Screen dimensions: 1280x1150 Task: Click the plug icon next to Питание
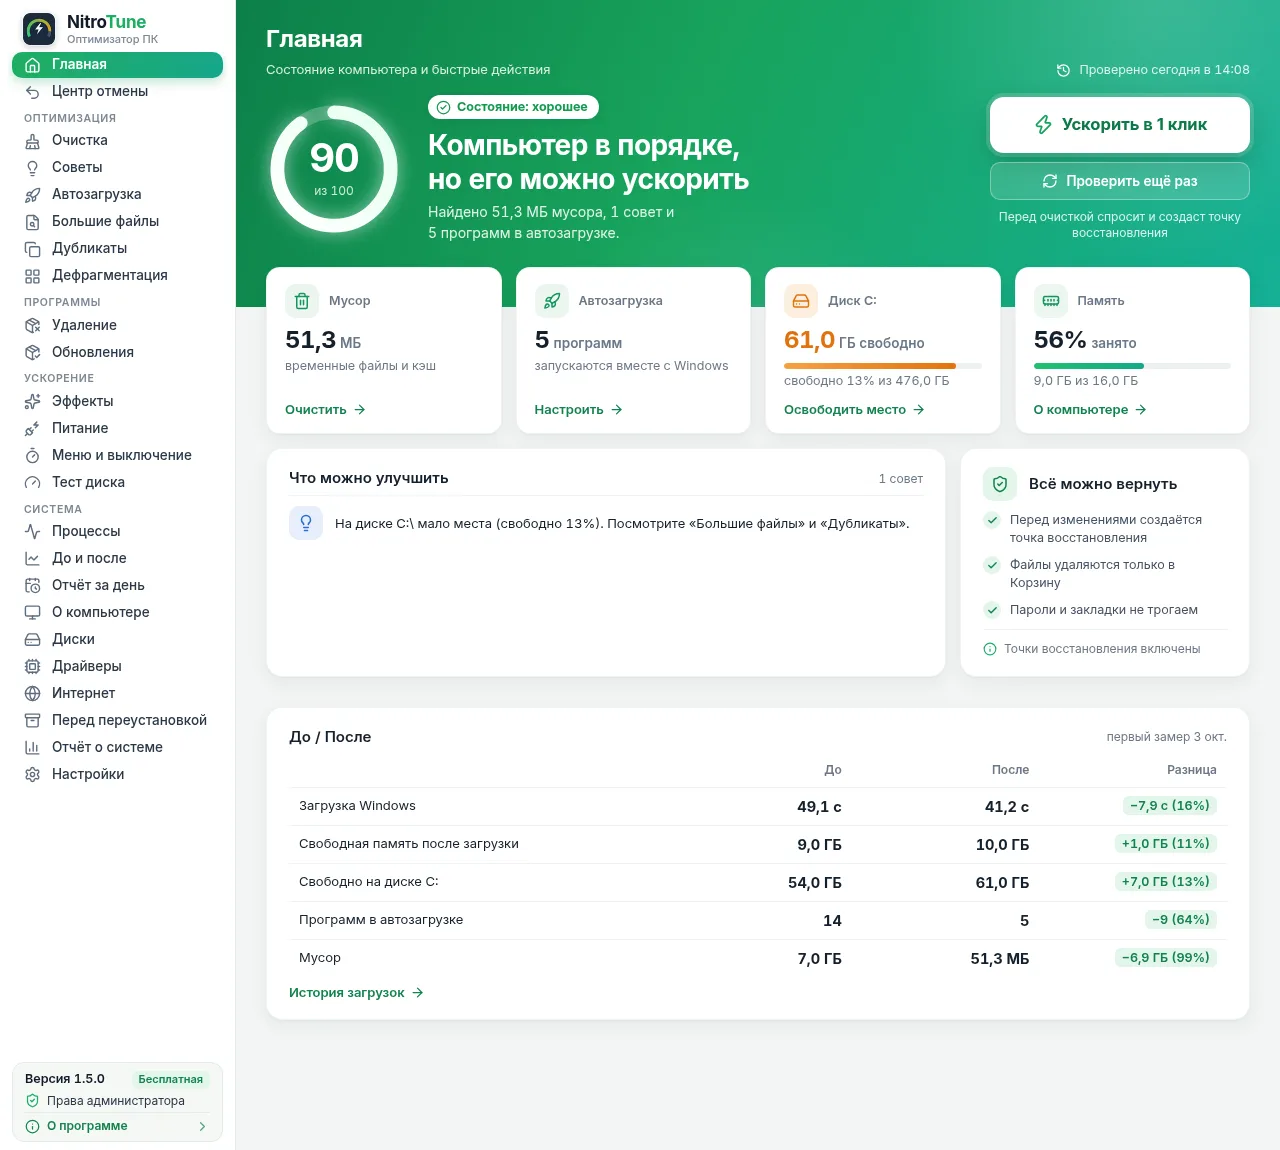click(x=32, y=428)
